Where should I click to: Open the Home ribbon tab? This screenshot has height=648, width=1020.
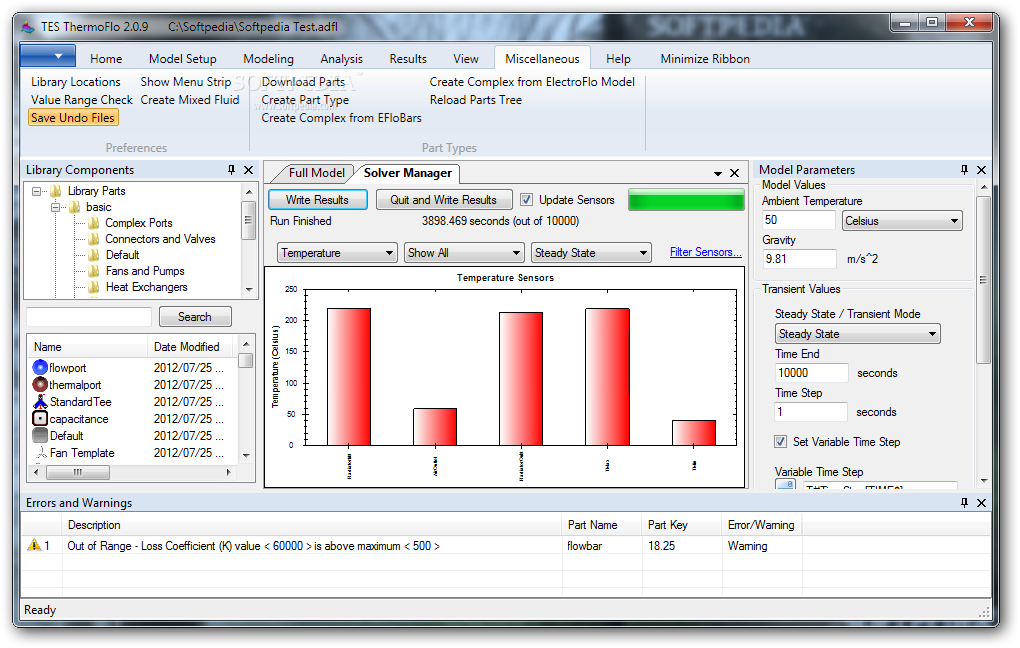click(x=106, y=59)
